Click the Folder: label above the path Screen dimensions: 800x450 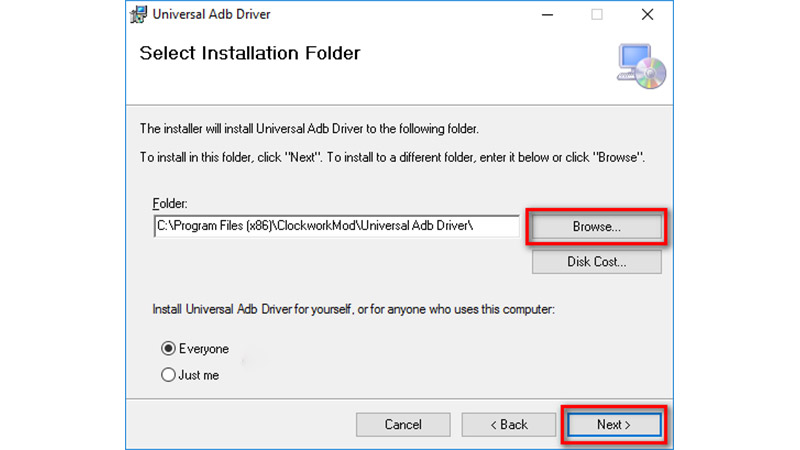point(170,204)
